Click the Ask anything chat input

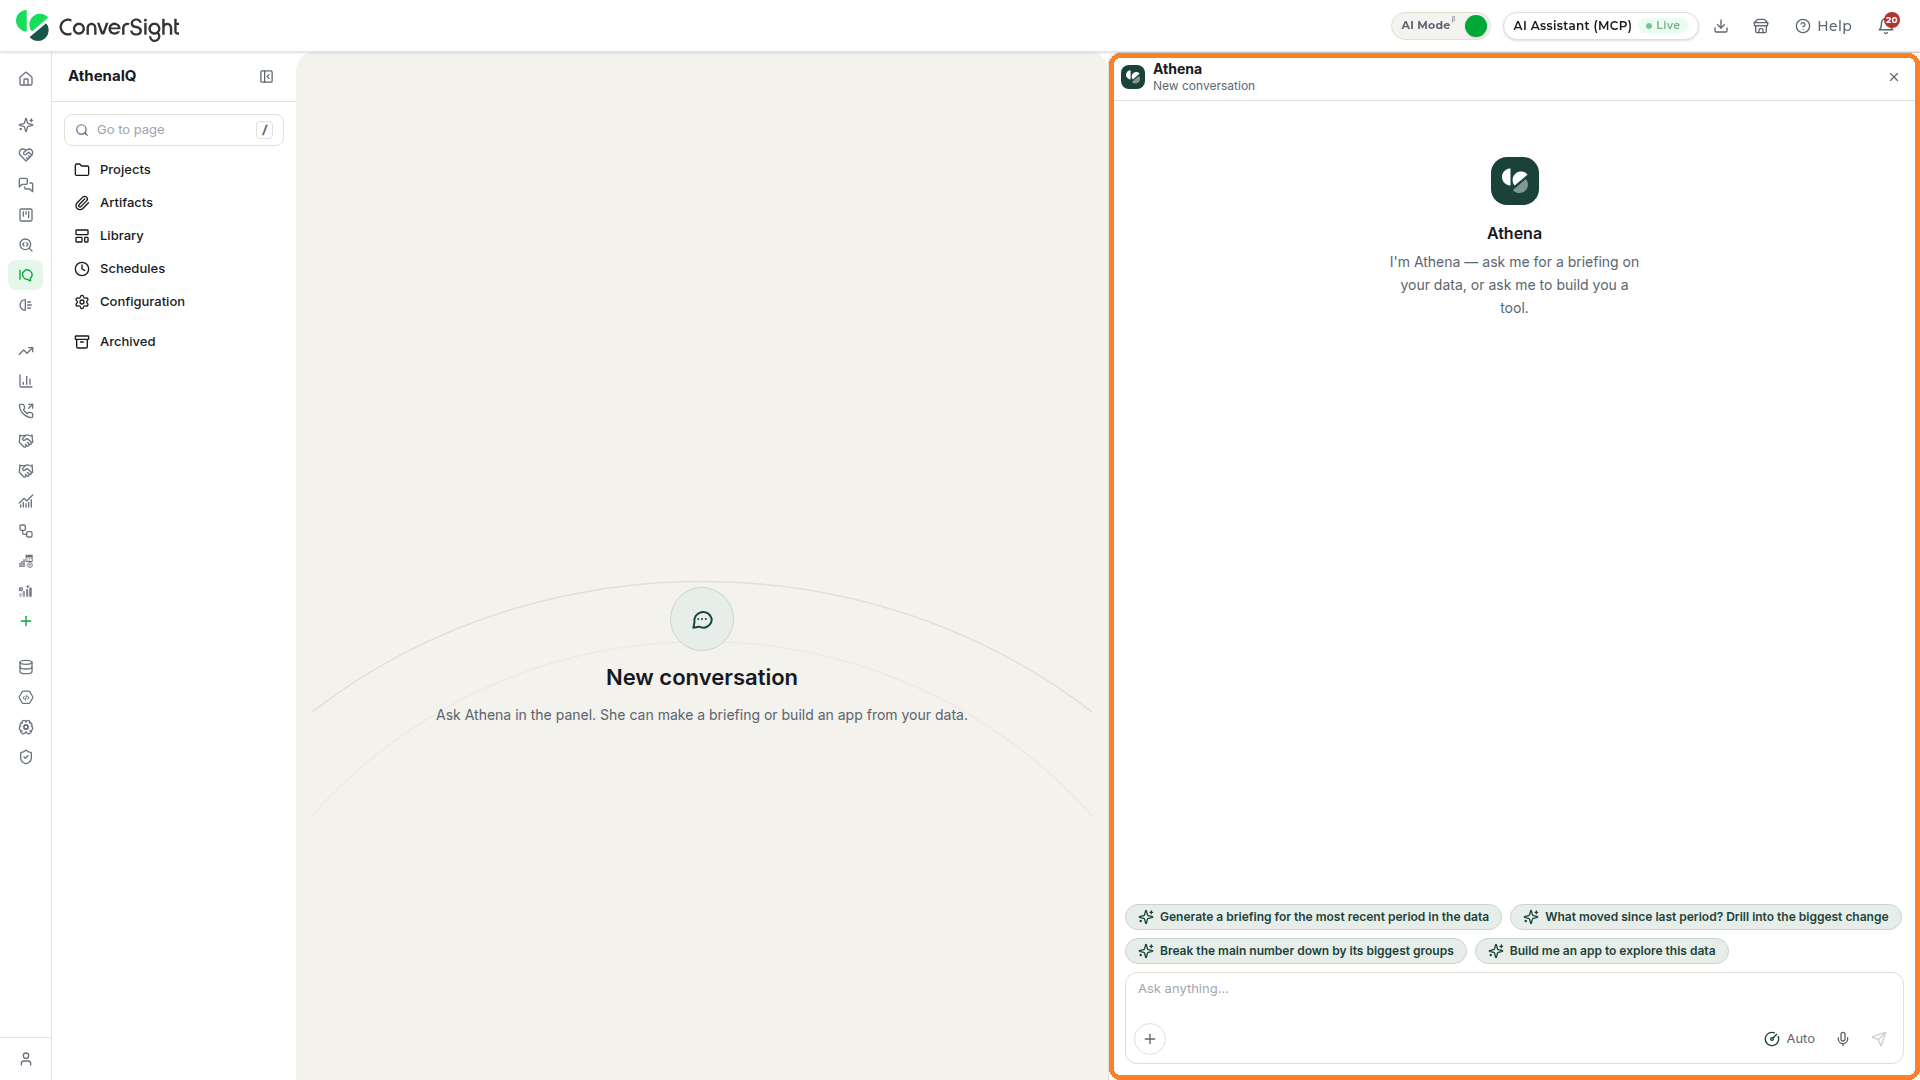[x=1514, y=989]
